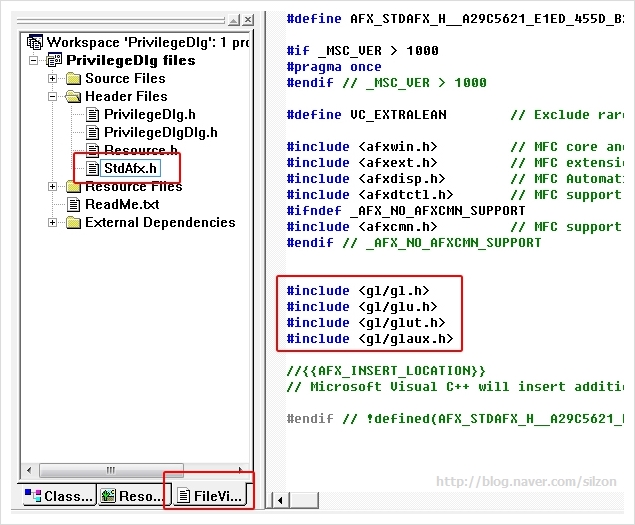Click the '#include <gl/glut.h>' code line
This screenshot has width=635, height=525.
pos(366,323)
